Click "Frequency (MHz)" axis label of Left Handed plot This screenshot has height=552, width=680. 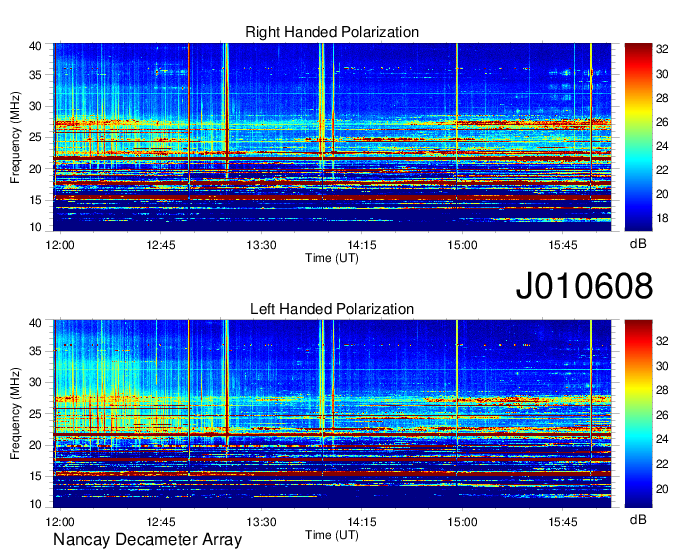[15, 414]
